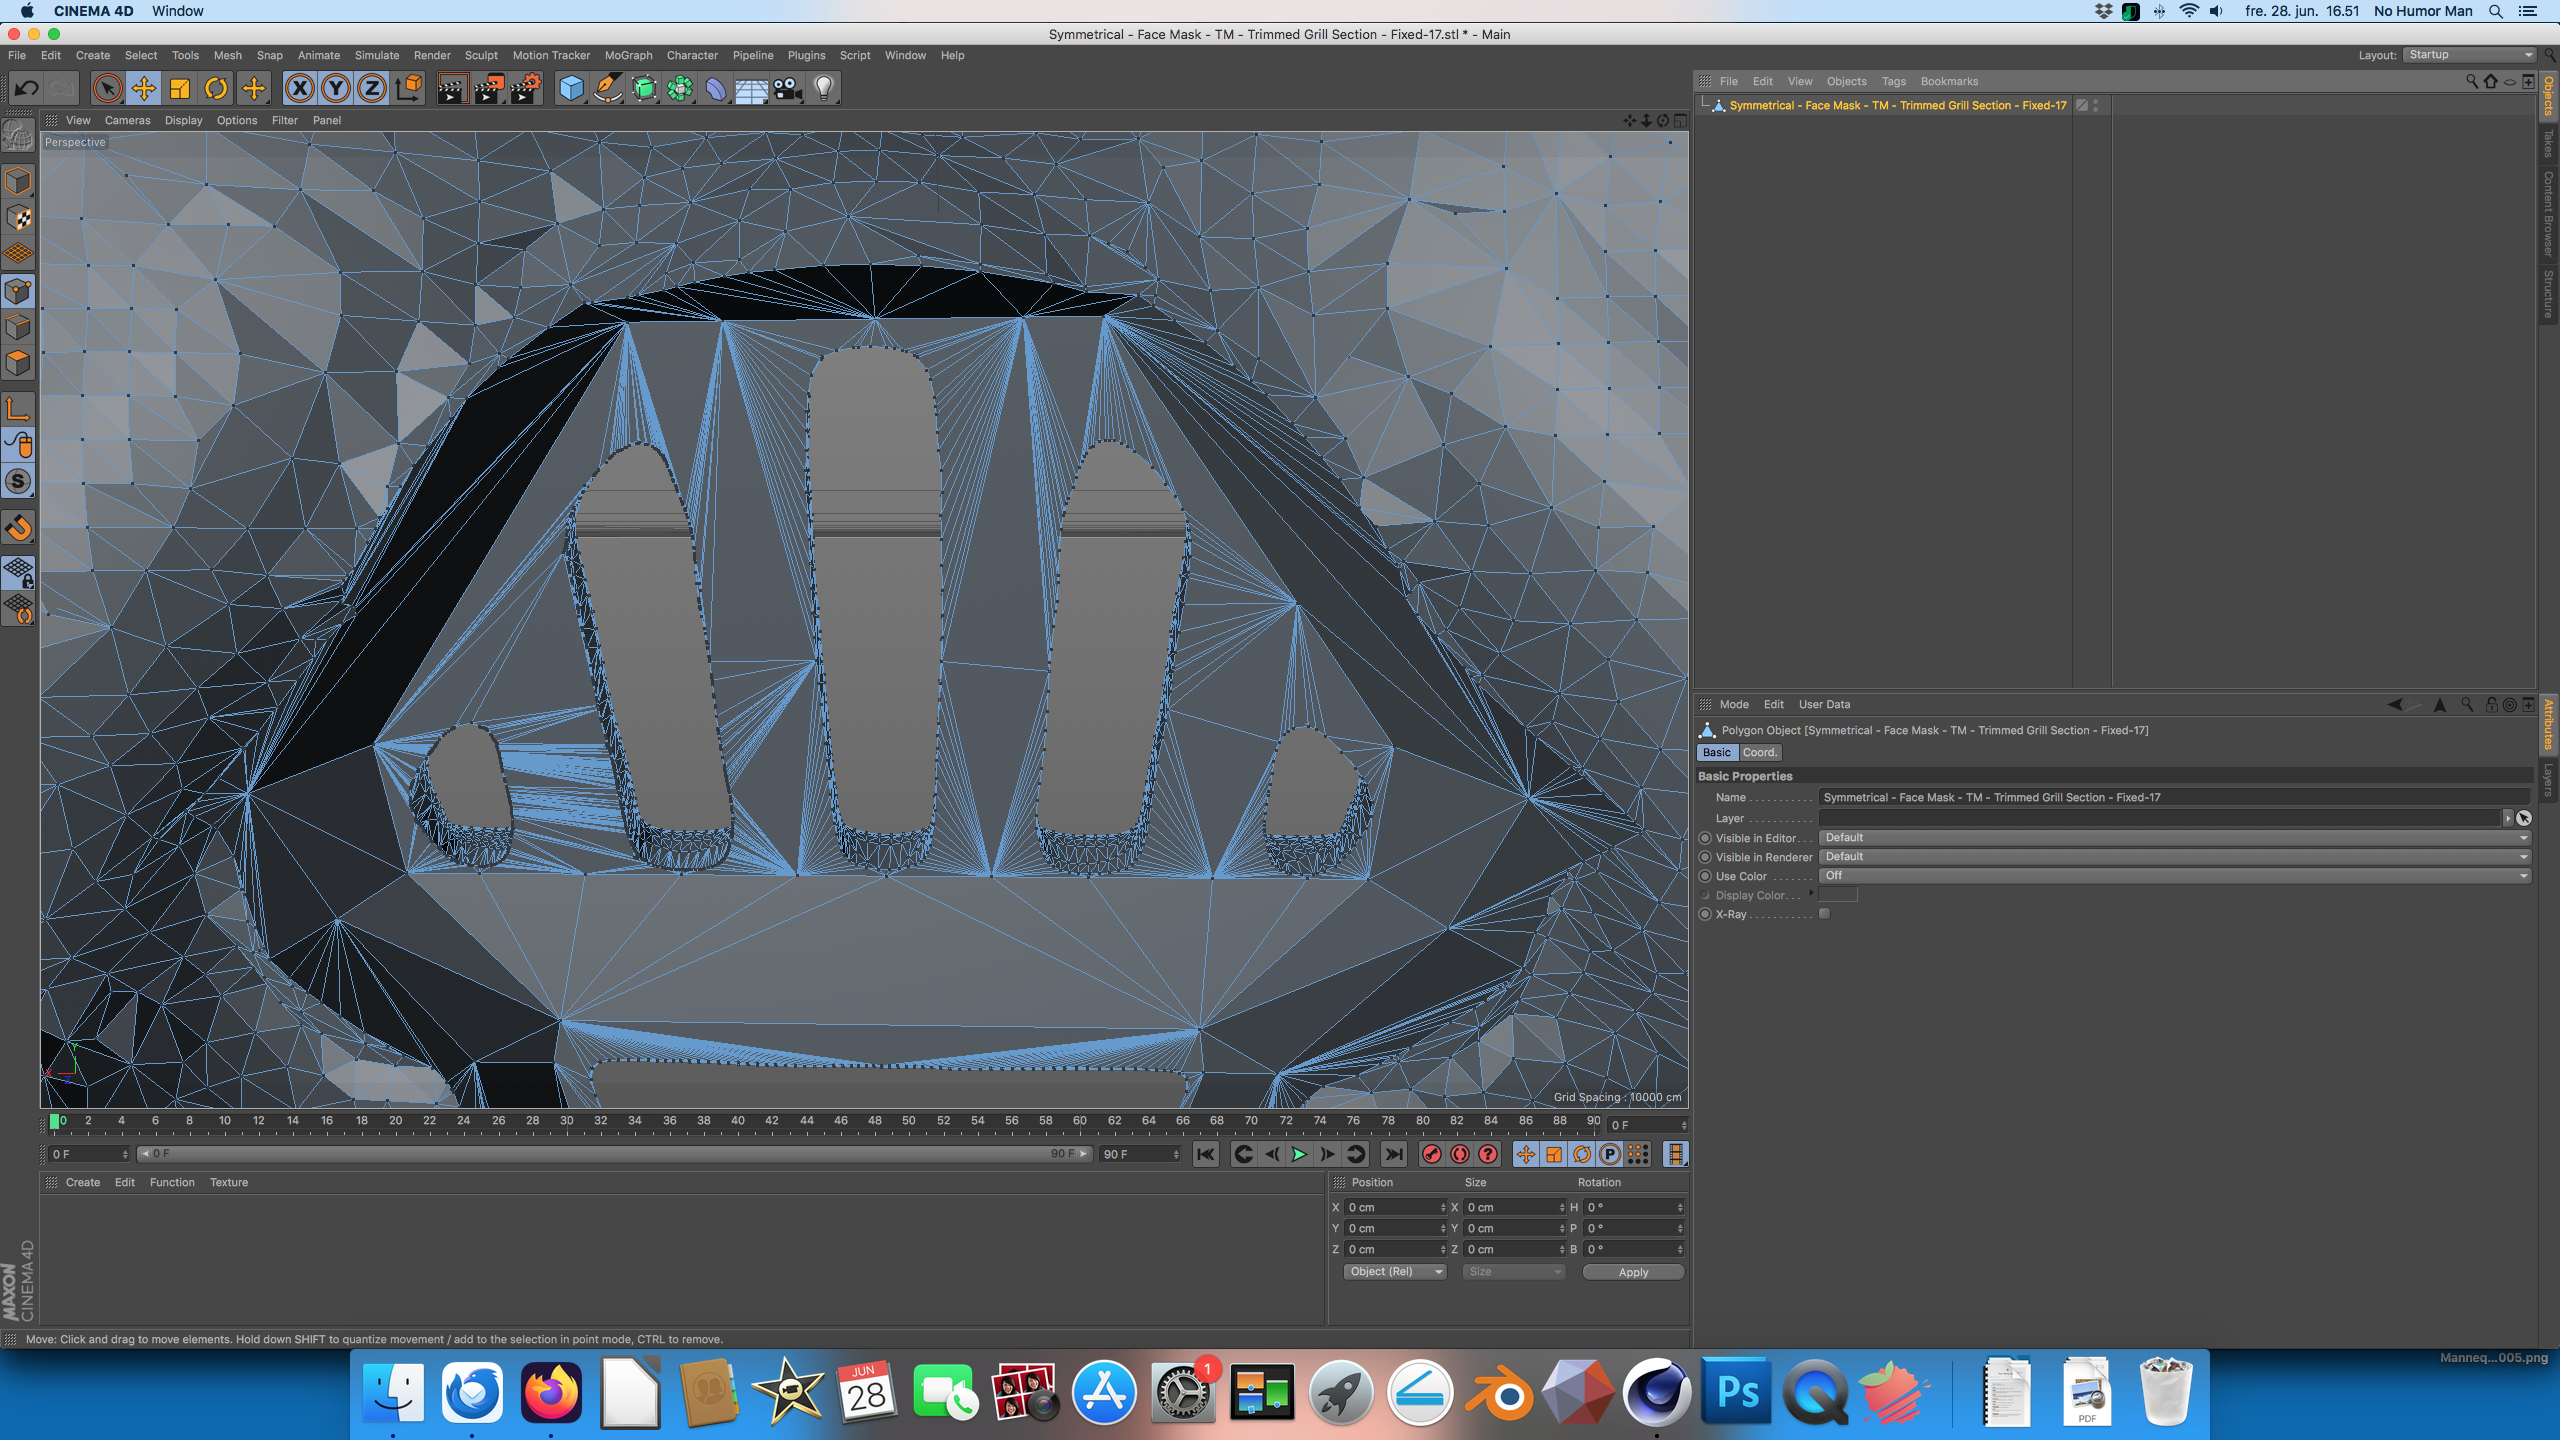Add a Light object

click(x=824, y=88)
